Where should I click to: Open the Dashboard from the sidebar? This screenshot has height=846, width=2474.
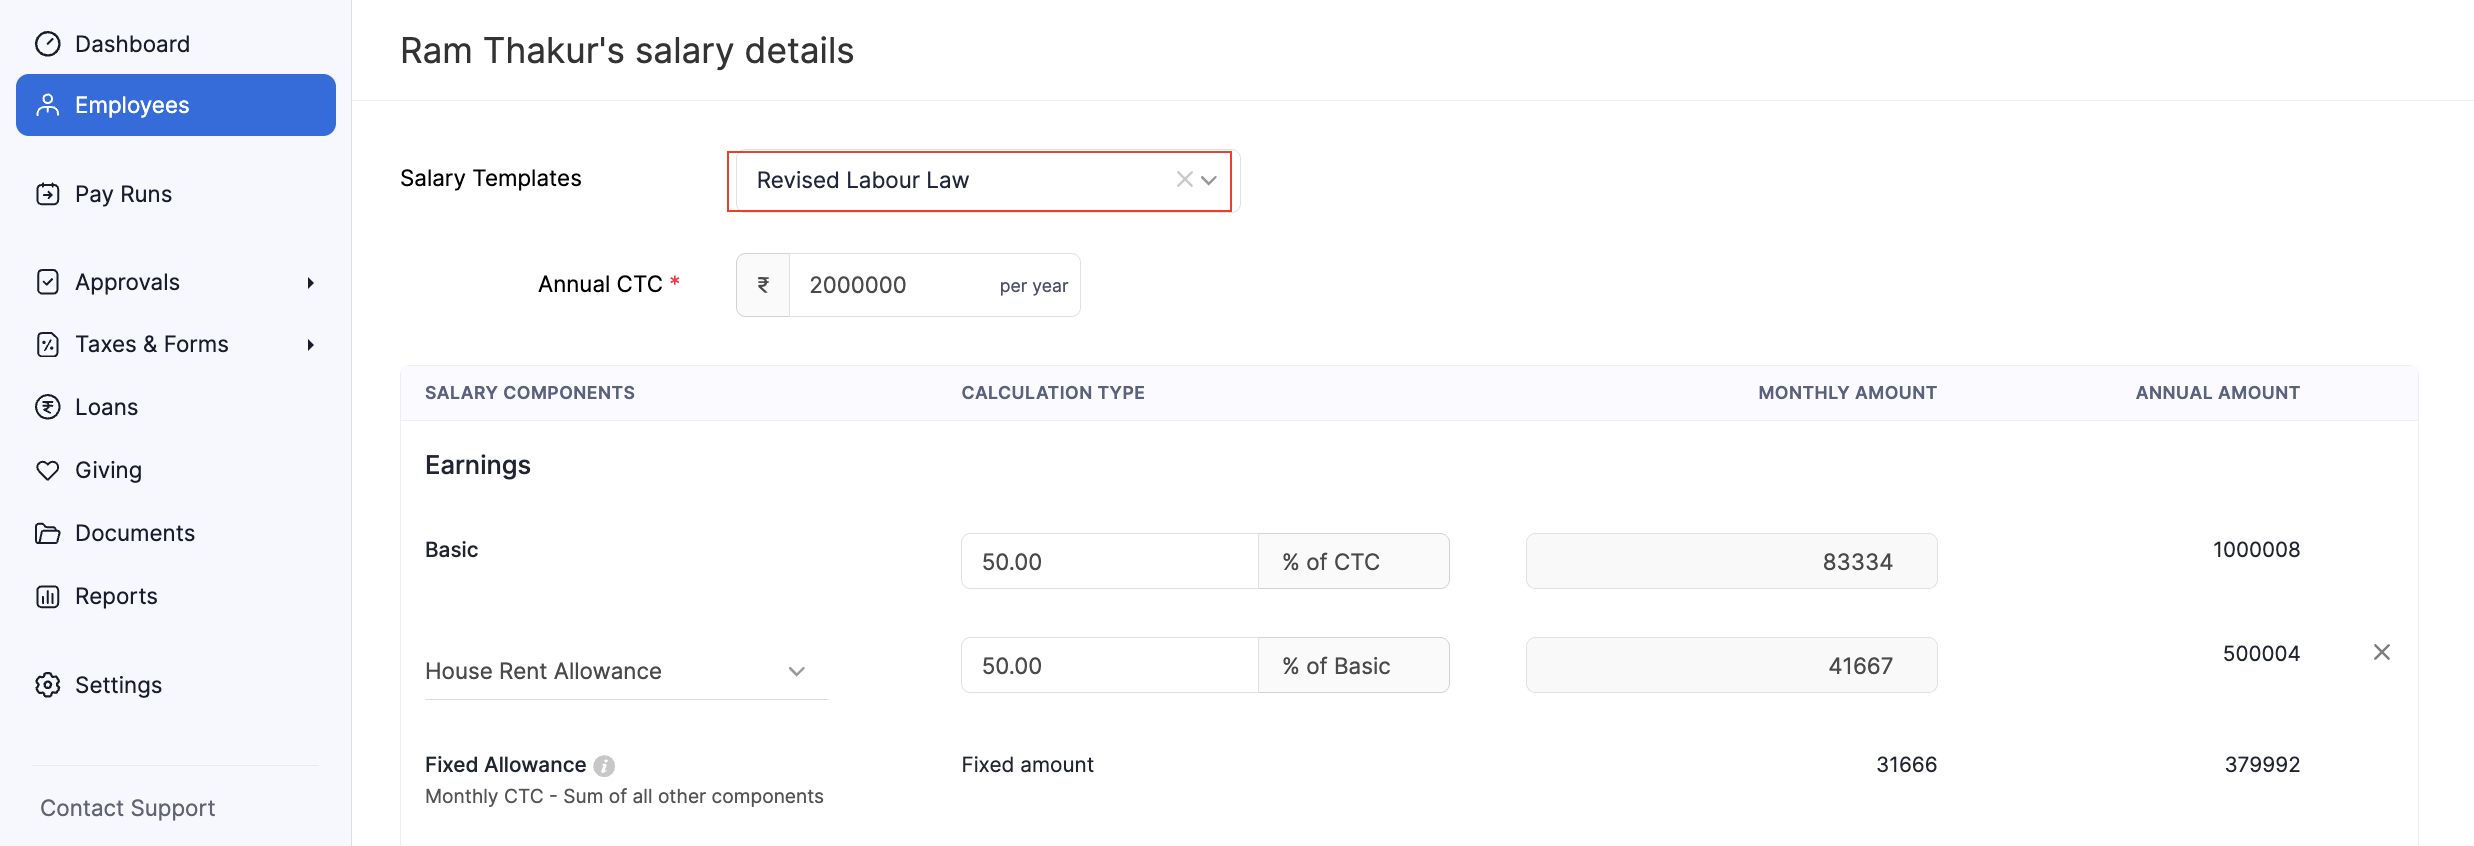pos(48,43)
